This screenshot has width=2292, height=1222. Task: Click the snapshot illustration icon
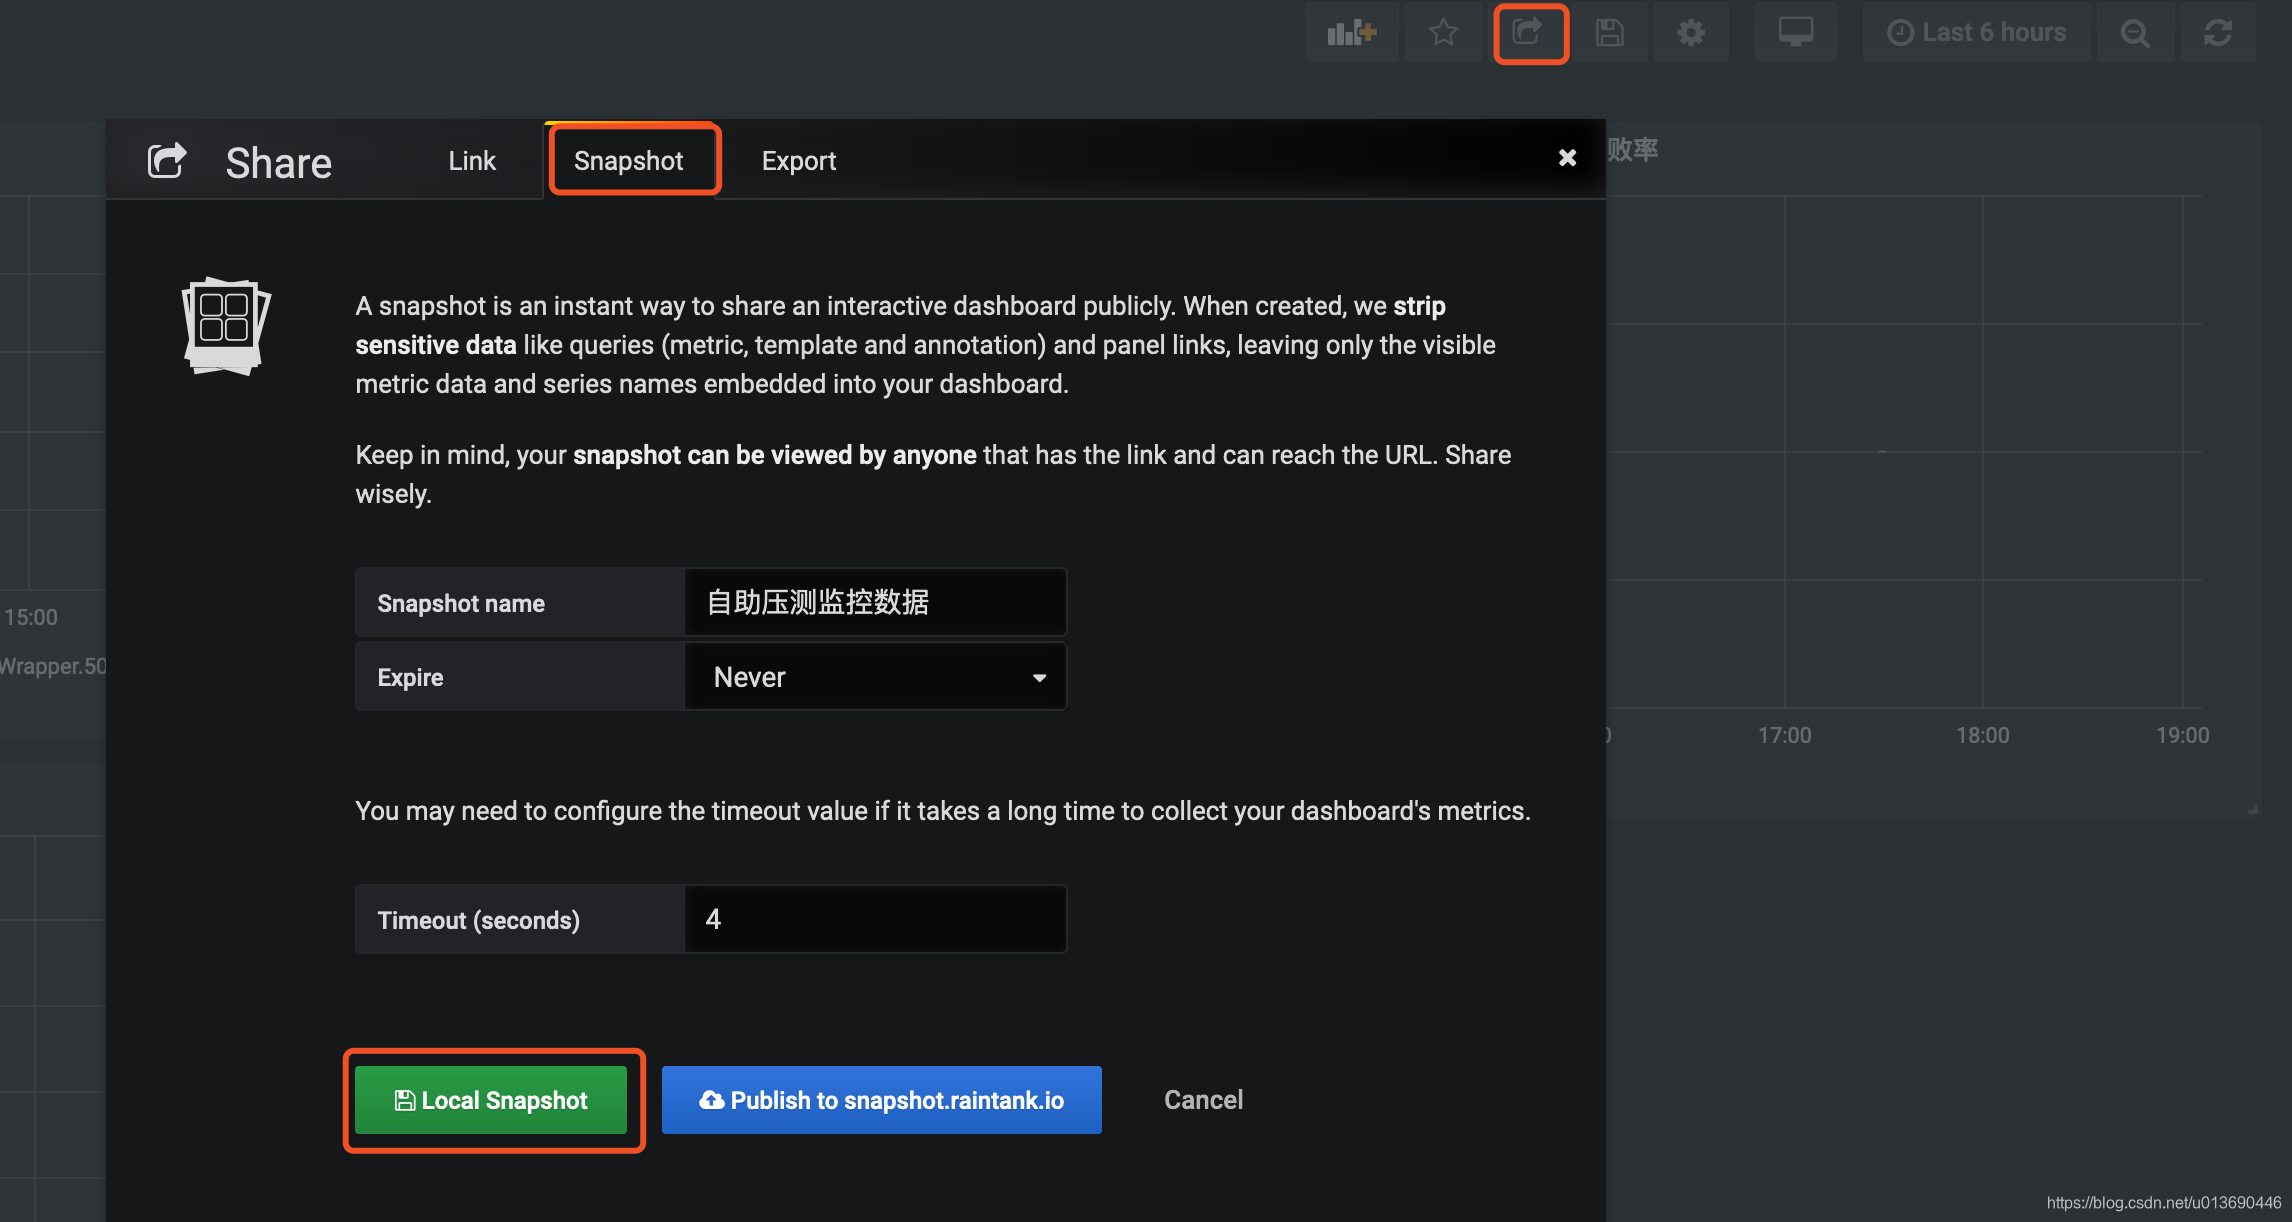pos(226,326)
